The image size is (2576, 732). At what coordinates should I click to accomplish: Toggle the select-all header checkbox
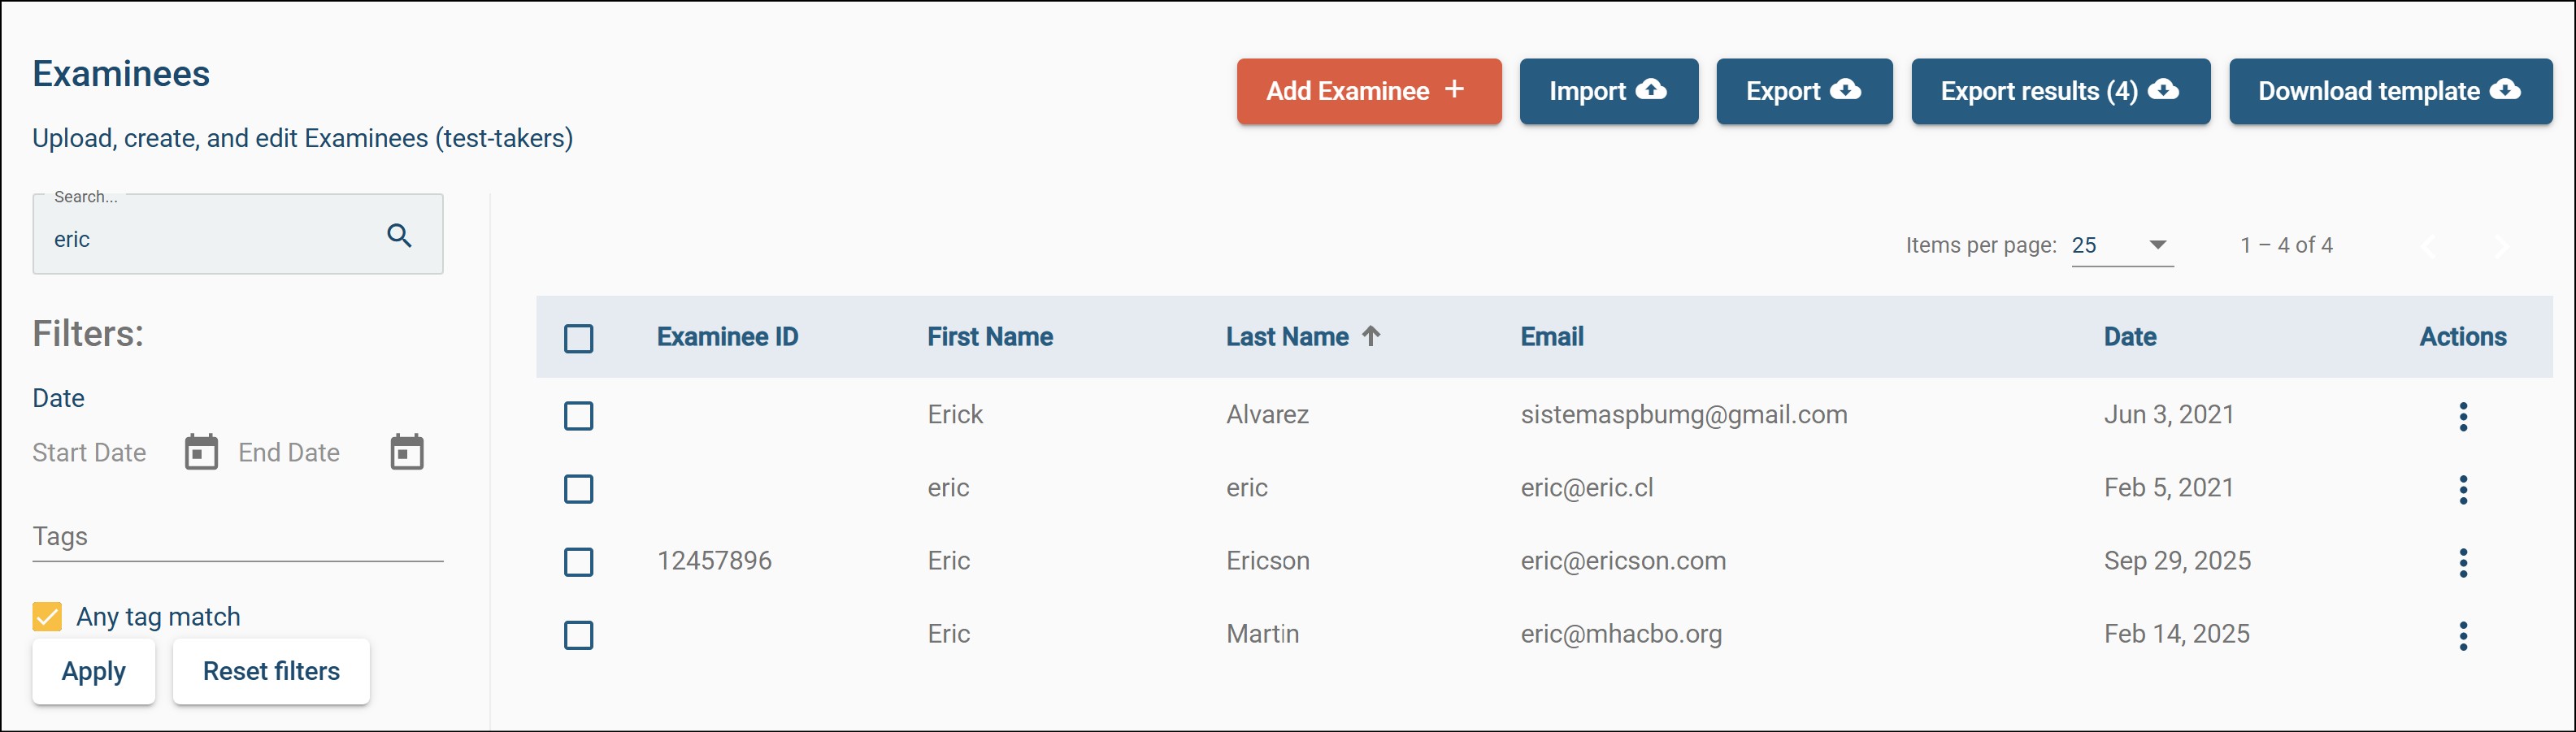(x=579, y=338)
